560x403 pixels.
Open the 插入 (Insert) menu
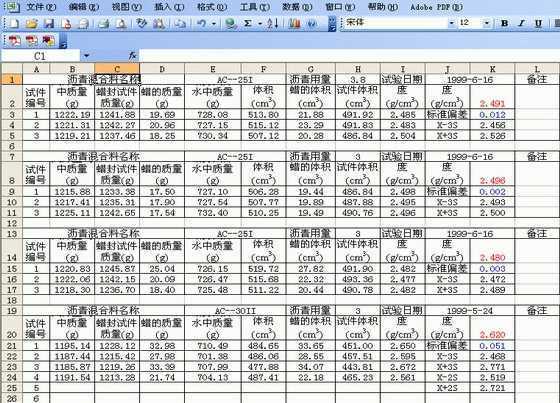[x=169, y=6]
